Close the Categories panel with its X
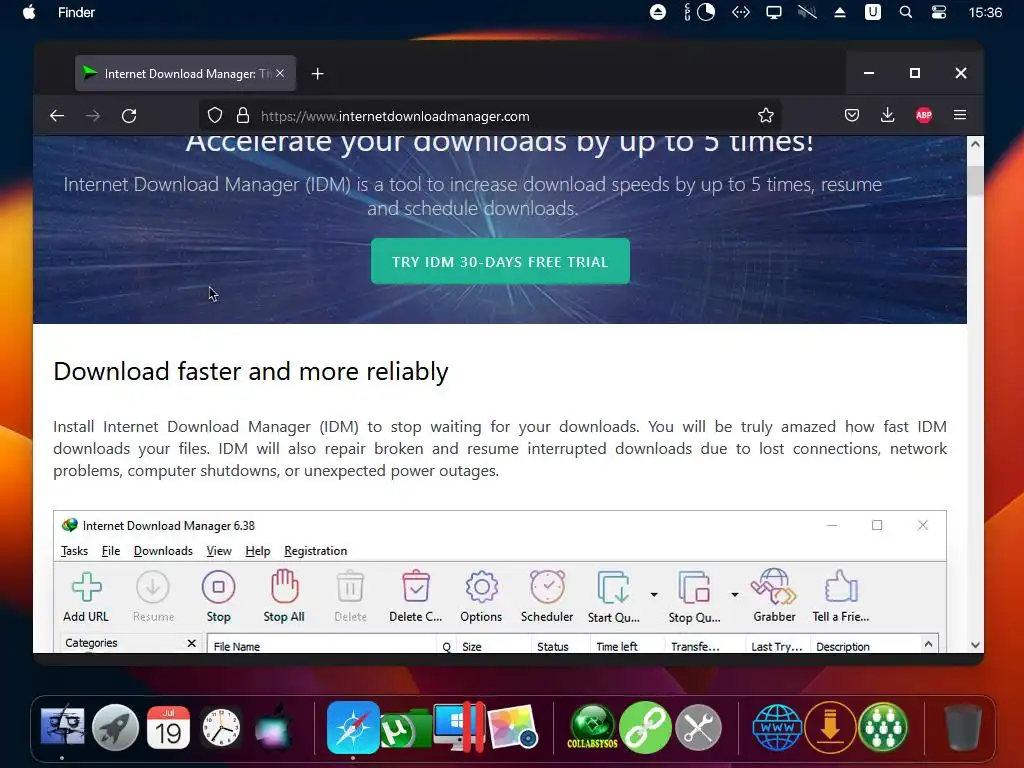 click(x=191, y=643)
